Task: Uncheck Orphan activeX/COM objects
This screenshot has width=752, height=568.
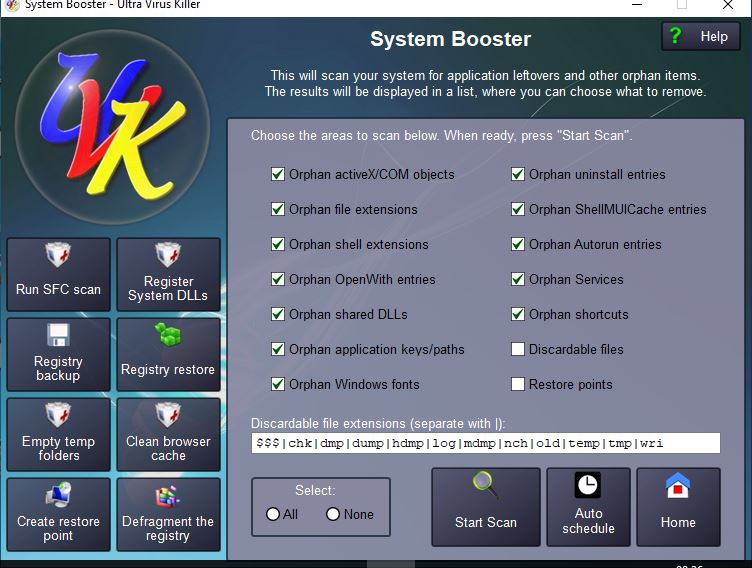Action: pyautogui.click(x=278, y=174)
